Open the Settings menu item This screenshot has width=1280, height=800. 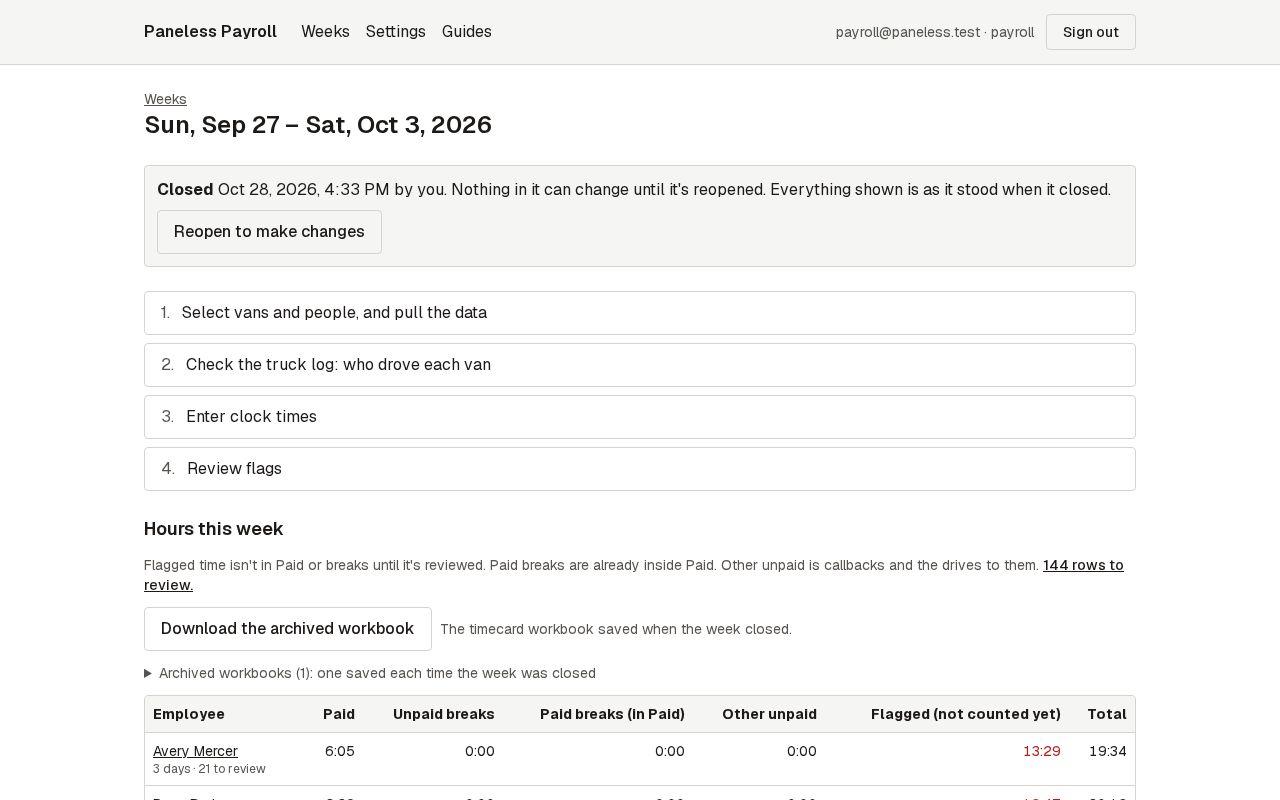click(x=396, y=32)
